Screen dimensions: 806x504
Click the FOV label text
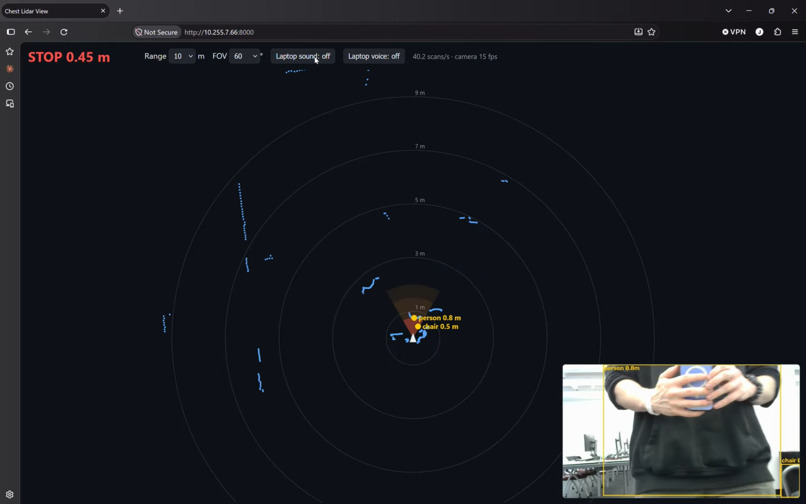(x=219, y=56)
